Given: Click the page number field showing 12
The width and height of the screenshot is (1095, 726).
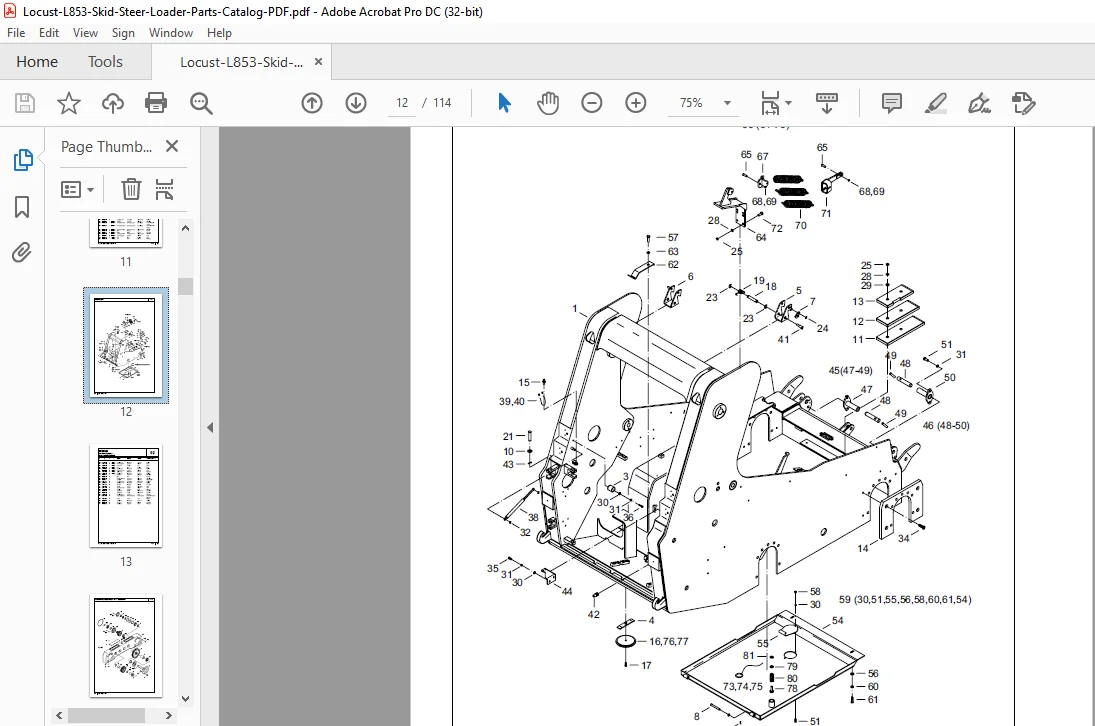Looking at the screenshot, I should pyautogui.click(x=402, y=103).
